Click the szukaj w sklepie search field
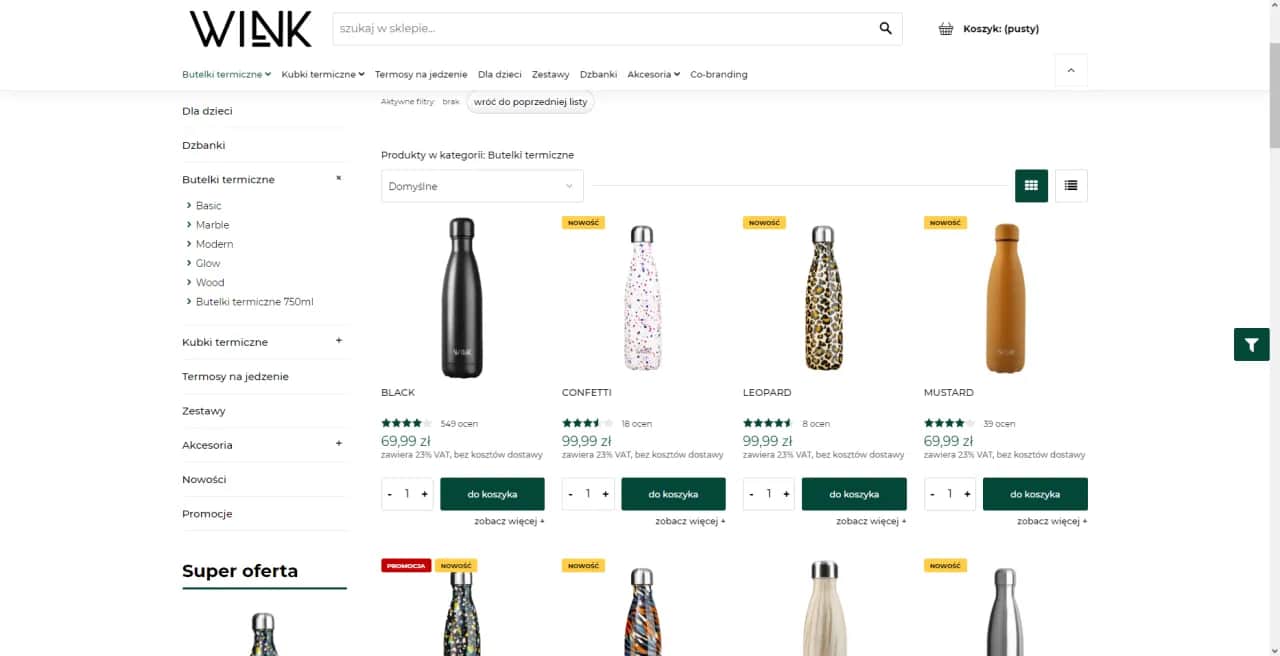 (600, 28)
